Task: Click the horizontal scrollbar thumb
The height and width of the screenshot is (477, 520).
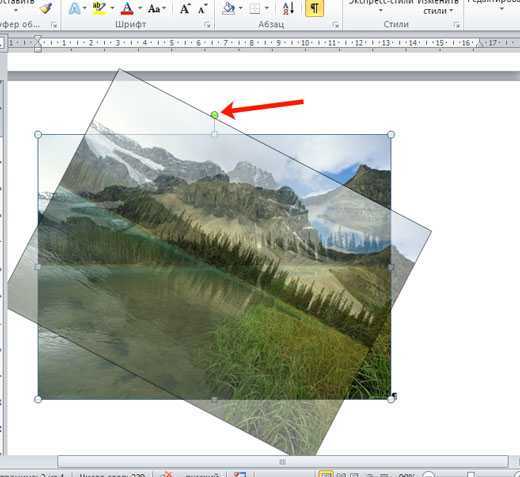Action: 283,462
